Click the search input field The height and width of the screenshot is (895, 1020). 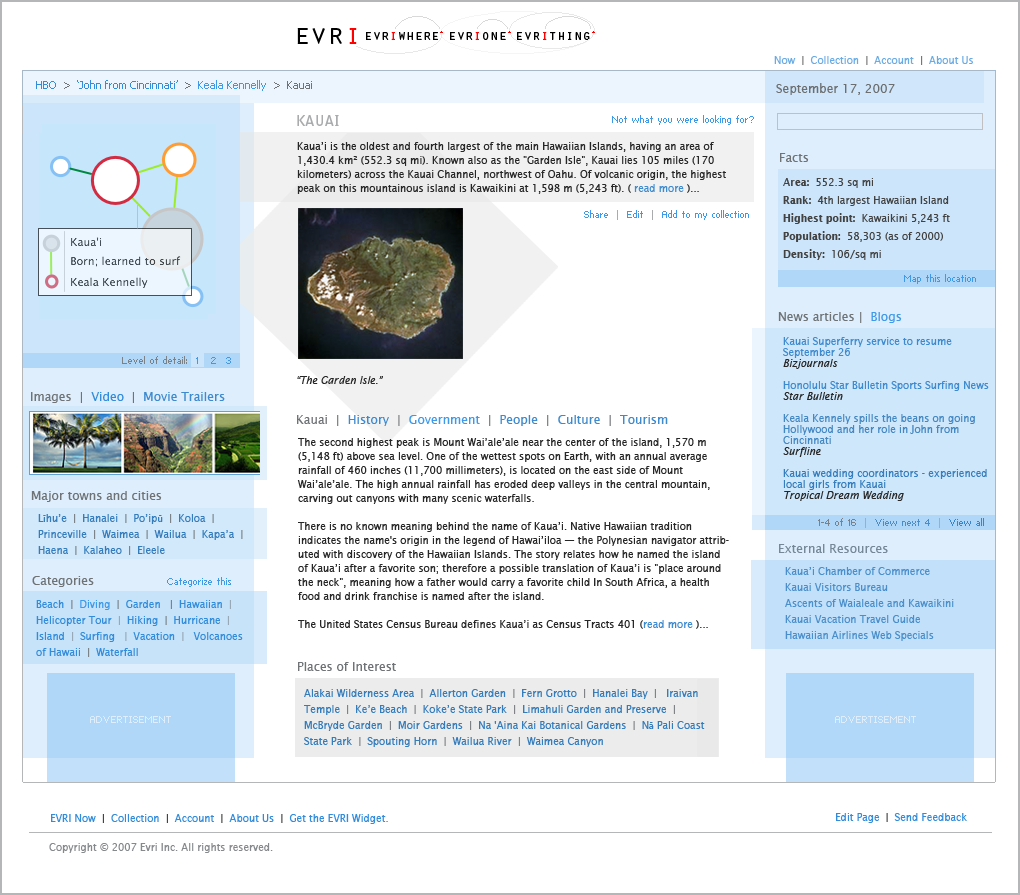(x=879, y=122)
